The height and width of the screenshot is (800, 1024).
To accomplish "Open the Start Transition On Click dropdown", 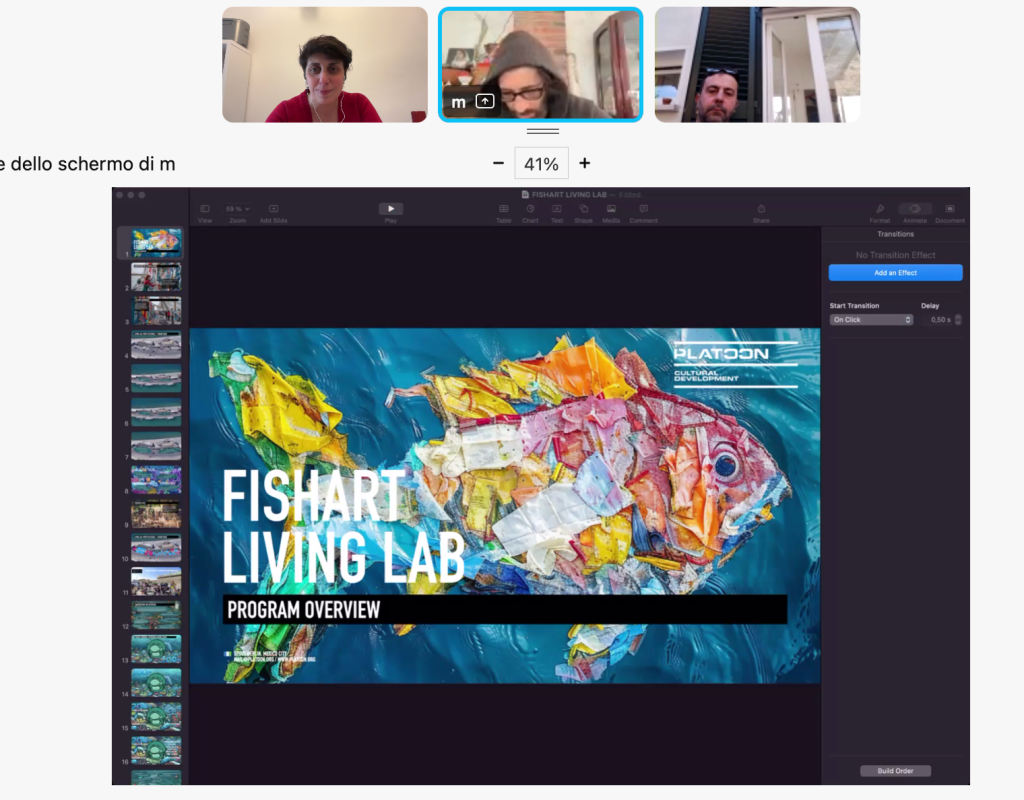I will pos(871,320).
